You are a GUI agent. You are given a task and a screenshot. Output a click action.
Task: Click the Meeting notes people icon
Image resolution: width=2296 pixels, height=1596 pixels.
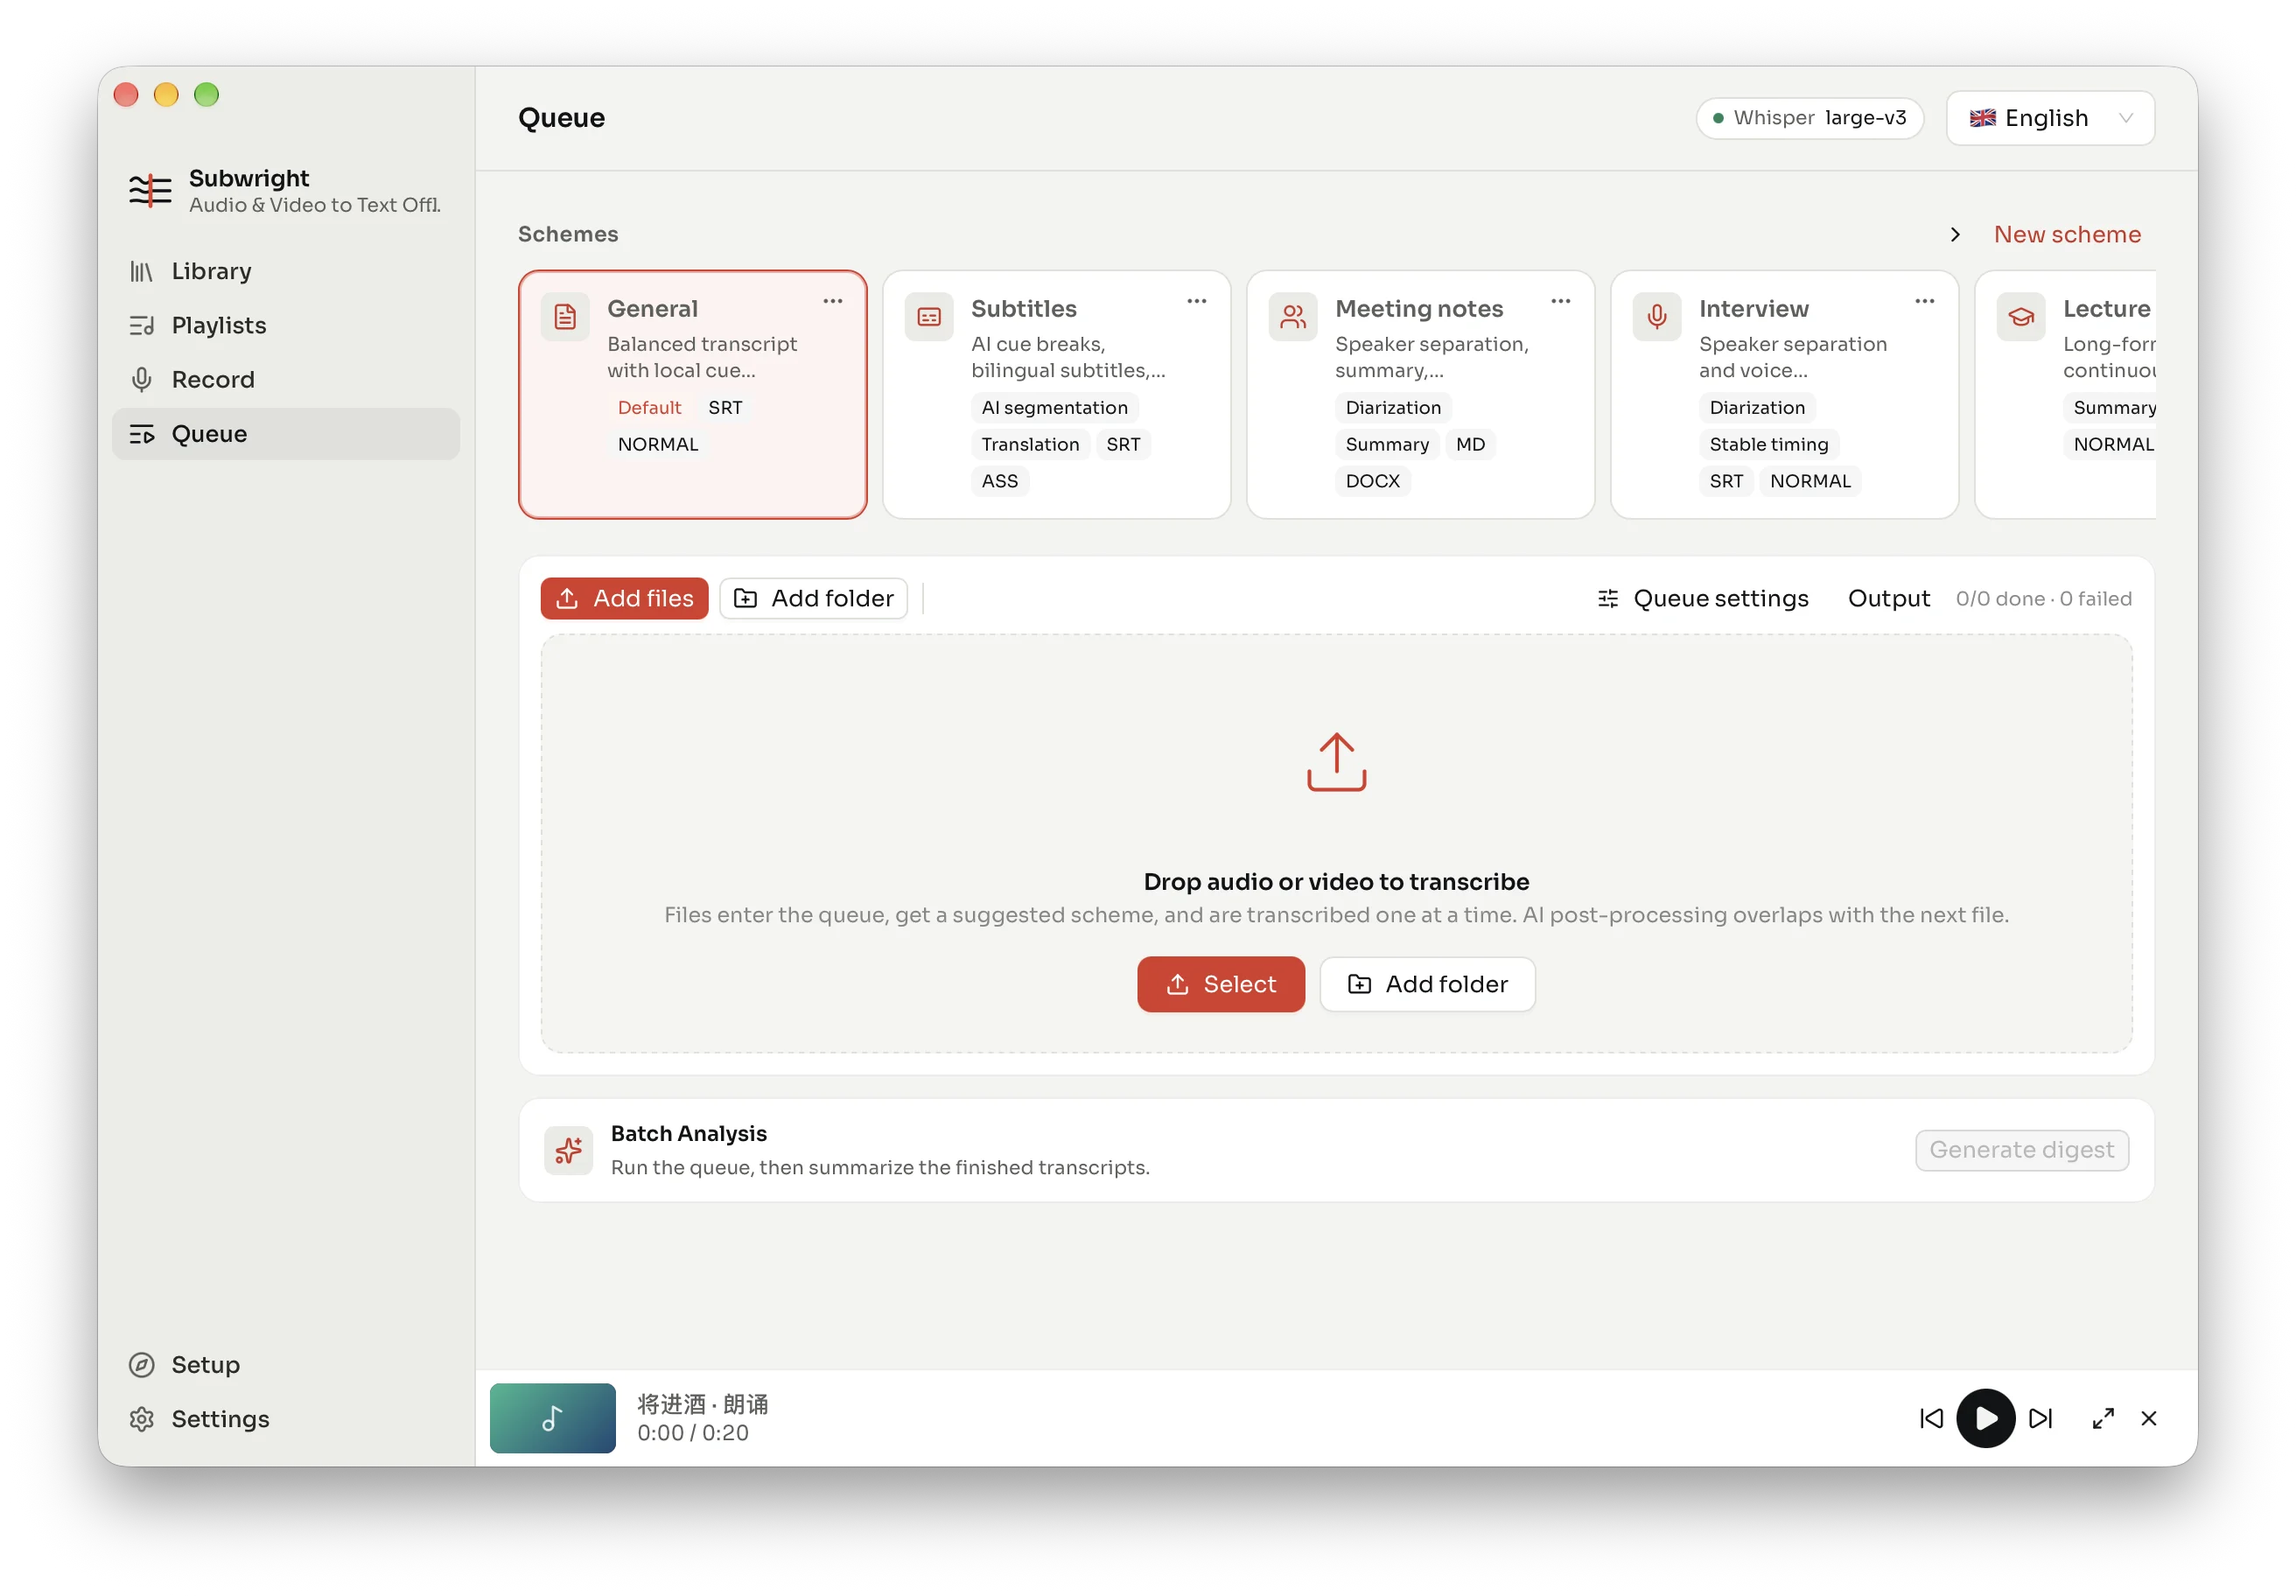point(1293,317)
